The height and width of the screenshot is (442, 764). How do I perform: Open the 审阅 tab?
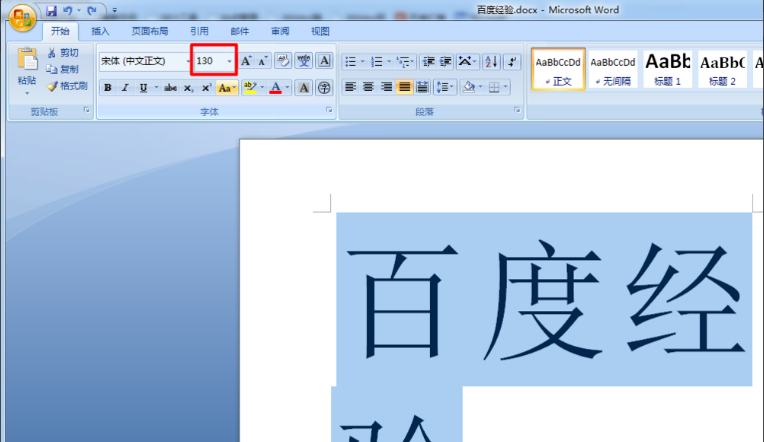pyautogui.click(x=280, y=31)
